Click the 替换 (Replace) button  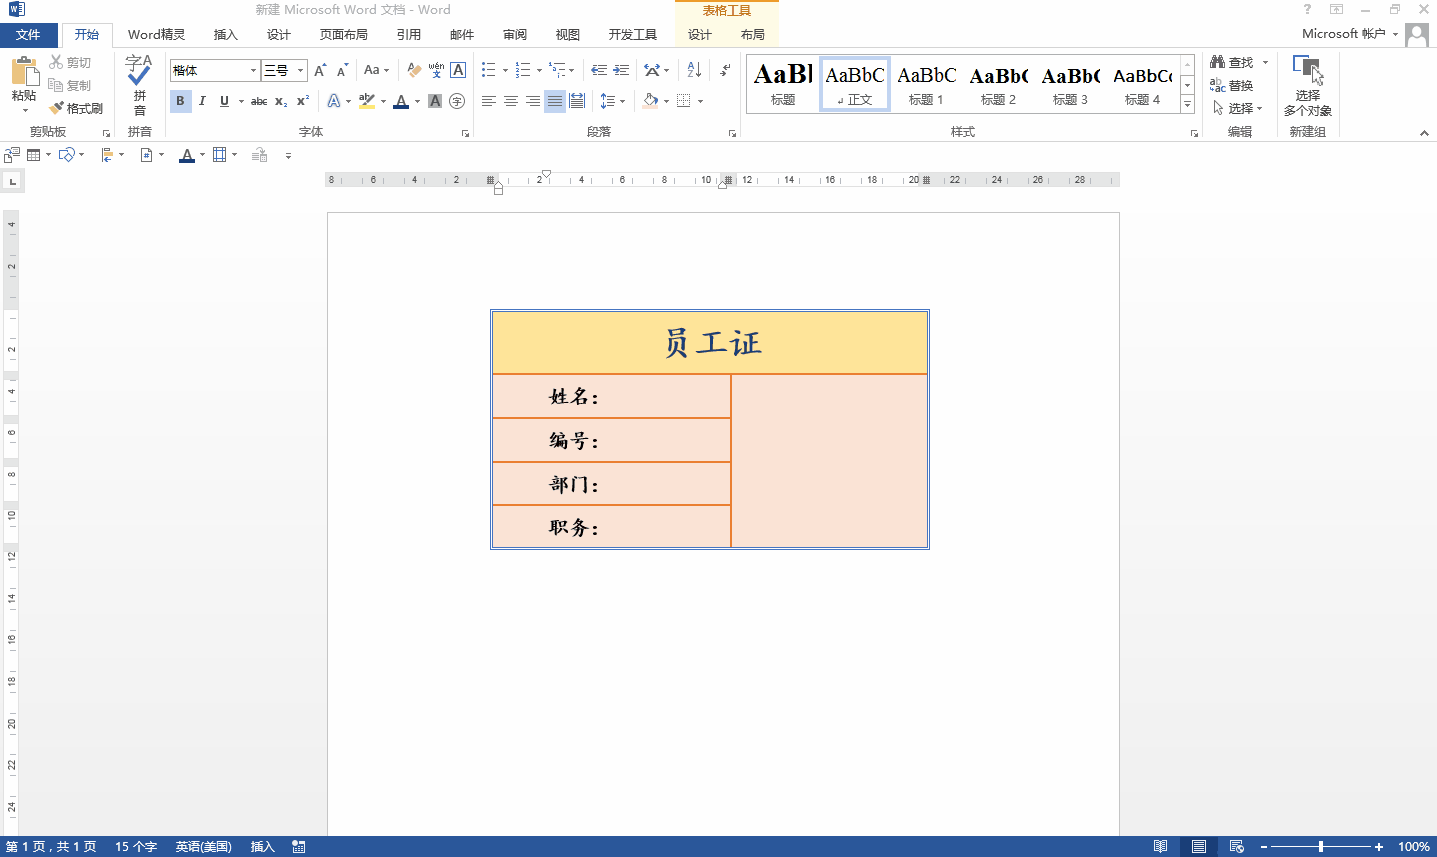point(1232,86)
